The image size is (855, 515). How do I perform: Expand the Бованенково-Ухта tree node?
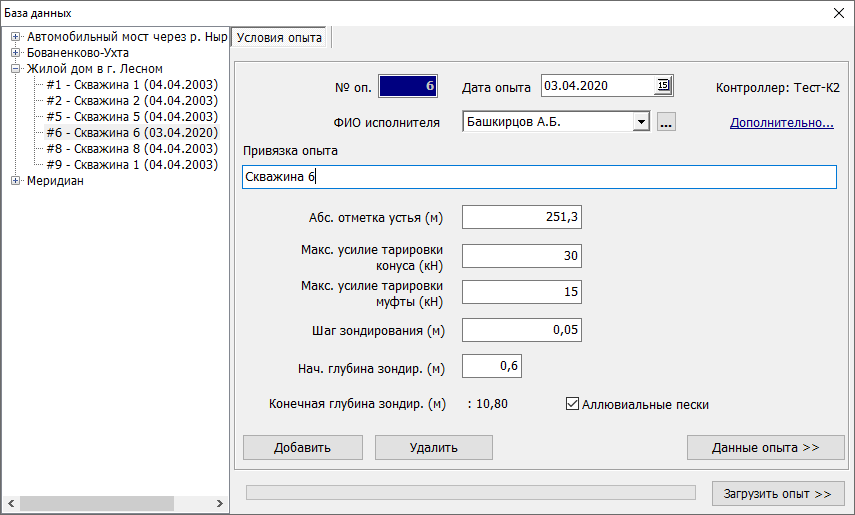tap(16, 53)
